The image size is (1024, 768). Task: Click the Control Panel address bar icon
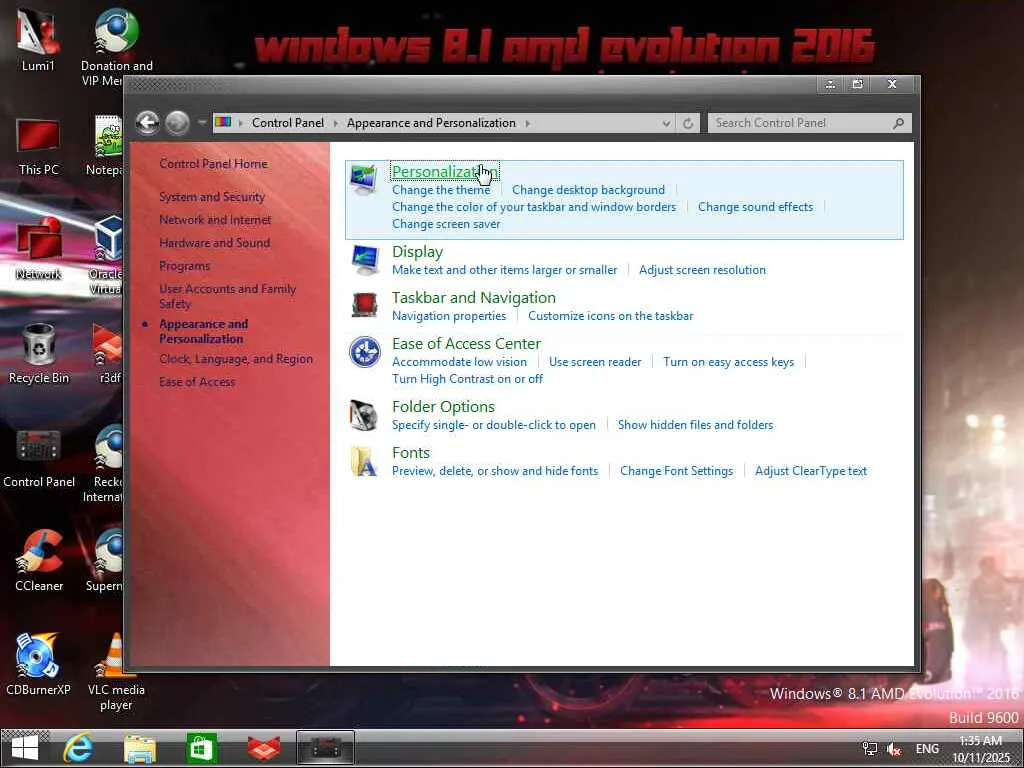pyautogui.click(x=223, y=122)
